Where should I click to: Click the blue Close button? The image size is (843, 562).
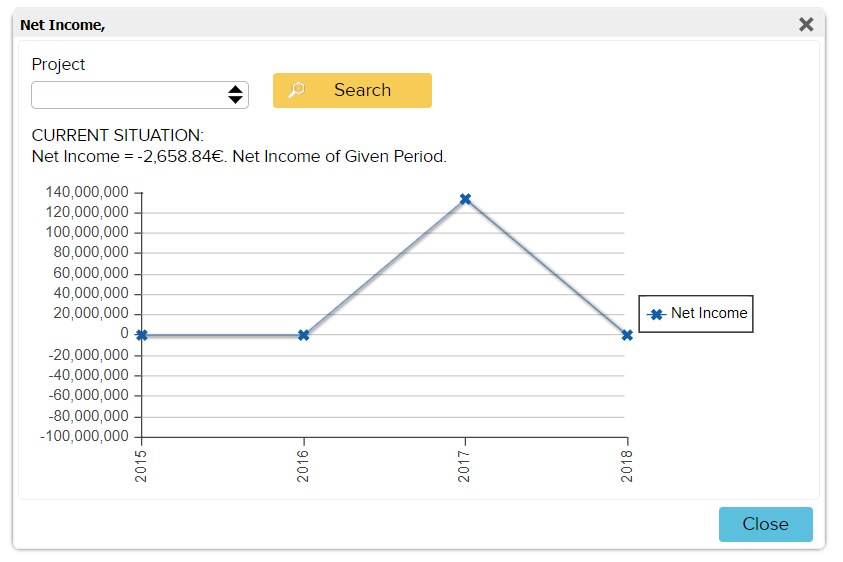pyautogui.click(x=765, y=524)
